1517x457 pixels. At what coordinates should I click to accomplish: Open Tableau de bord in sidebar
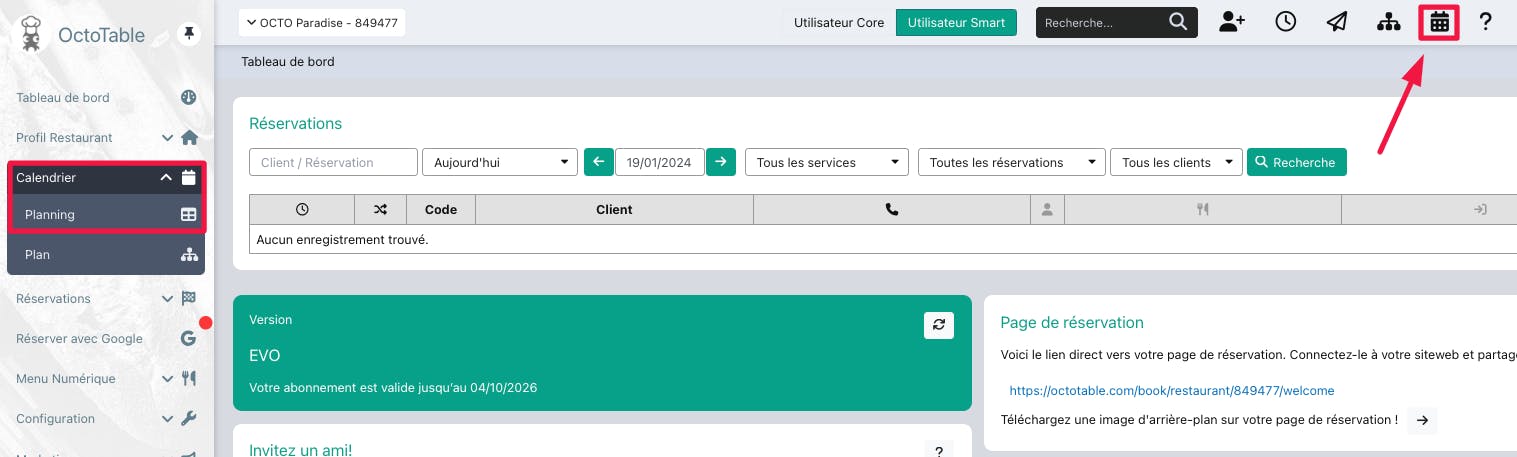63,98
